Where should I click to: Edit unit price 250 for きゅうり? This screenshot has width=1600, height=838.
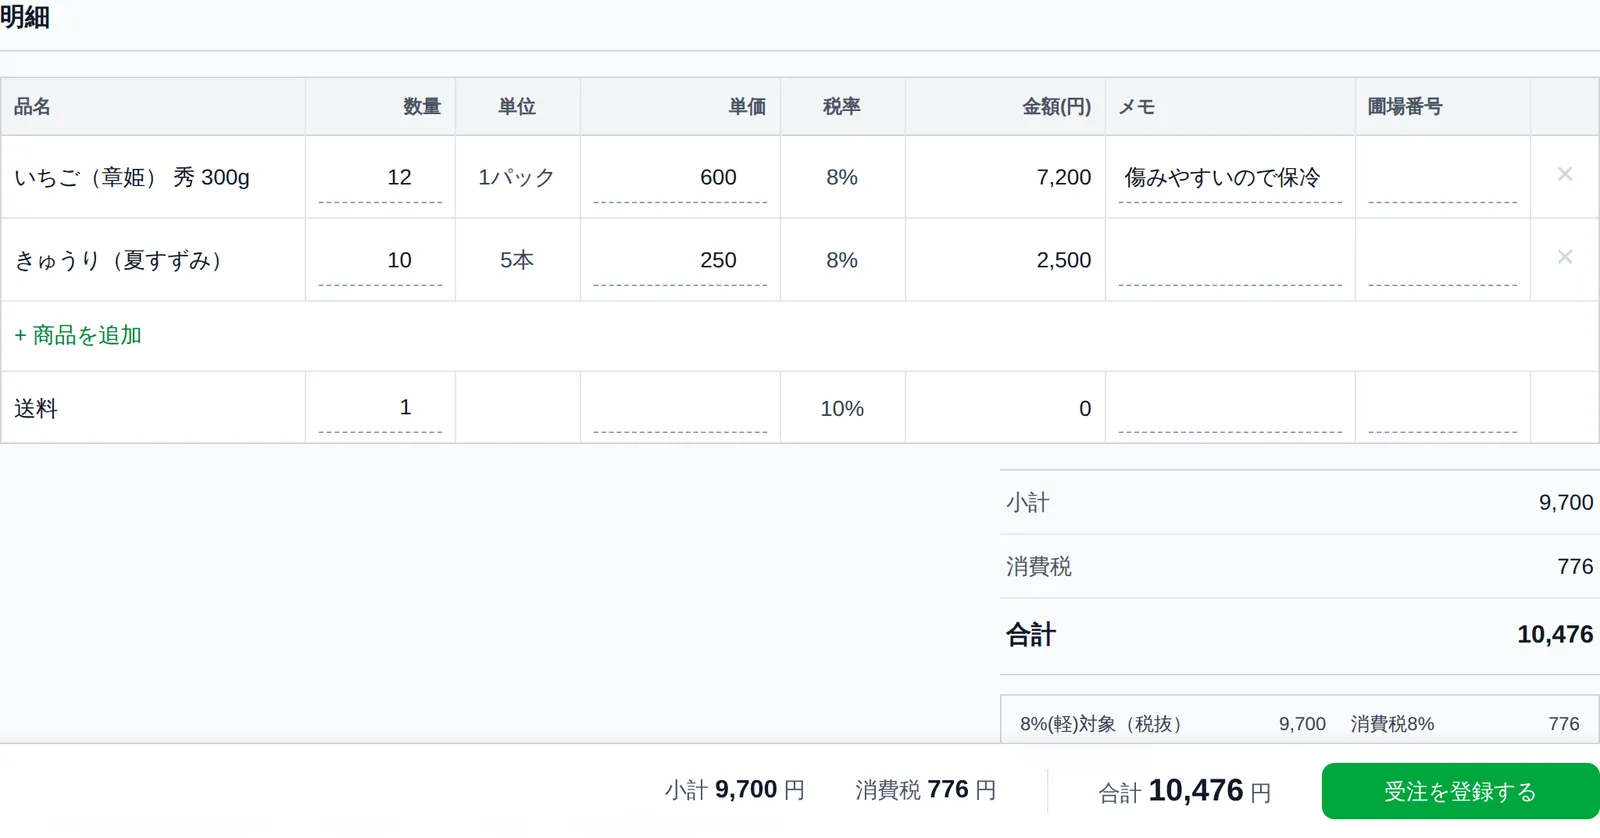(680, 261)
